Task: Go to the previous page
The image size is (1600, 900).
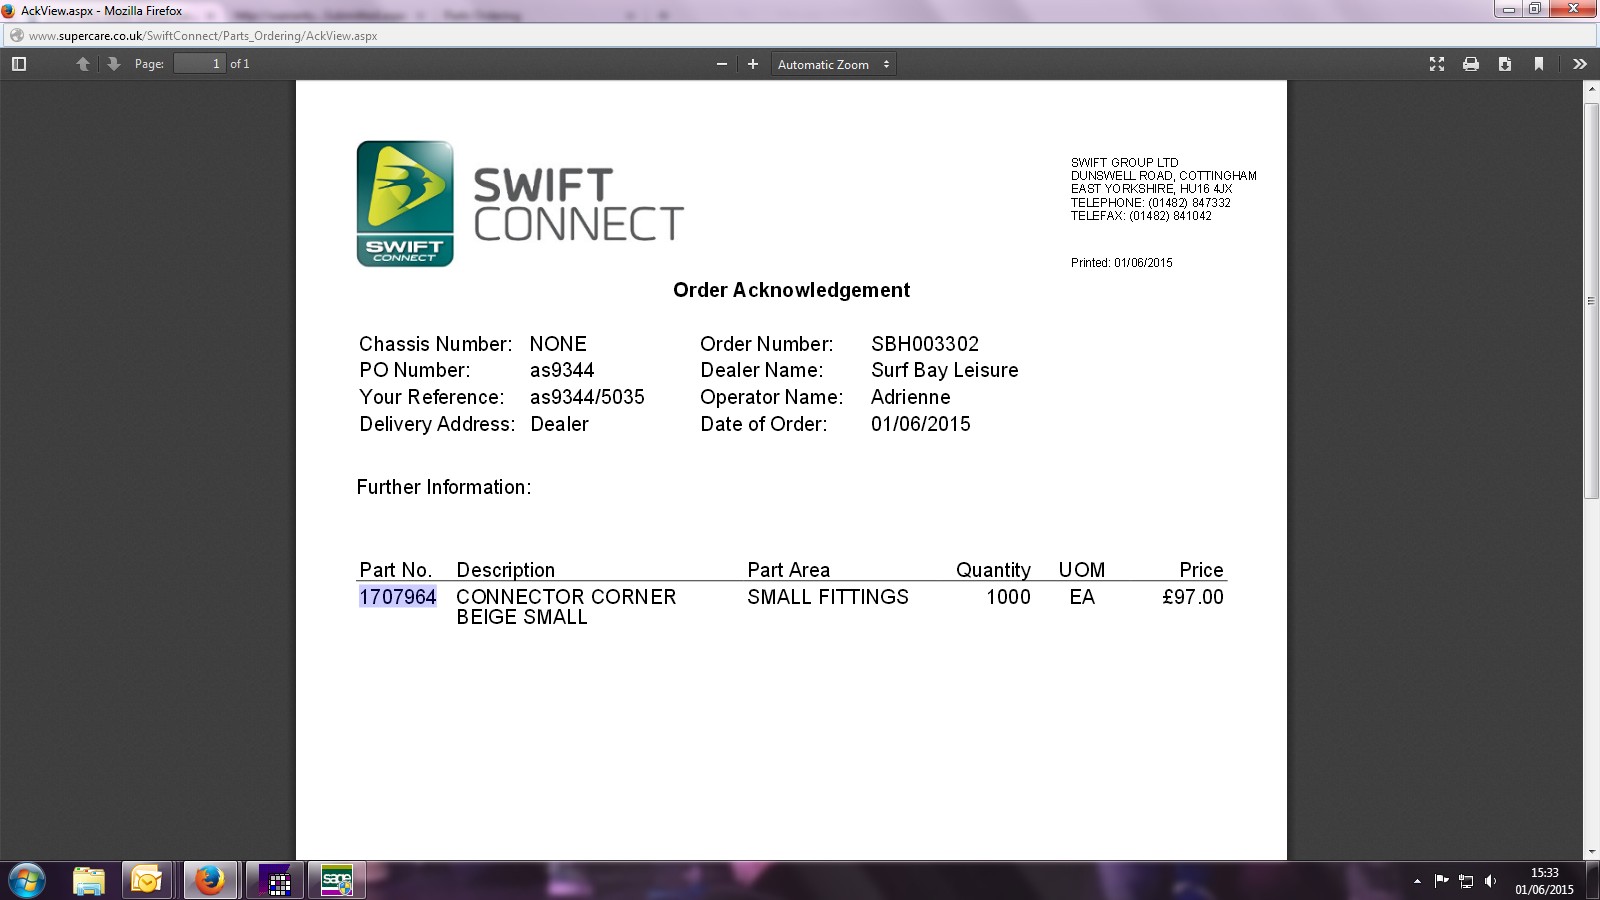Action: coord(83,64)
